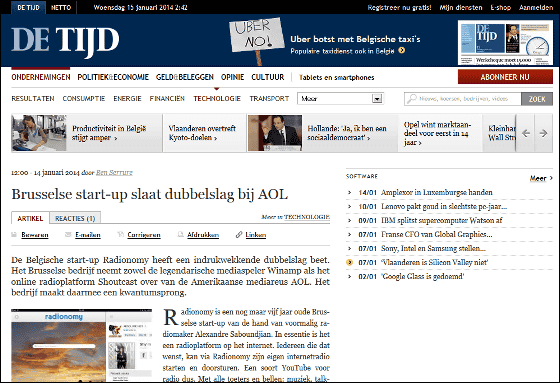
Task: Click arrow bullet beside Sony, Intel en Samsung
Action: (x=350, y=249)
